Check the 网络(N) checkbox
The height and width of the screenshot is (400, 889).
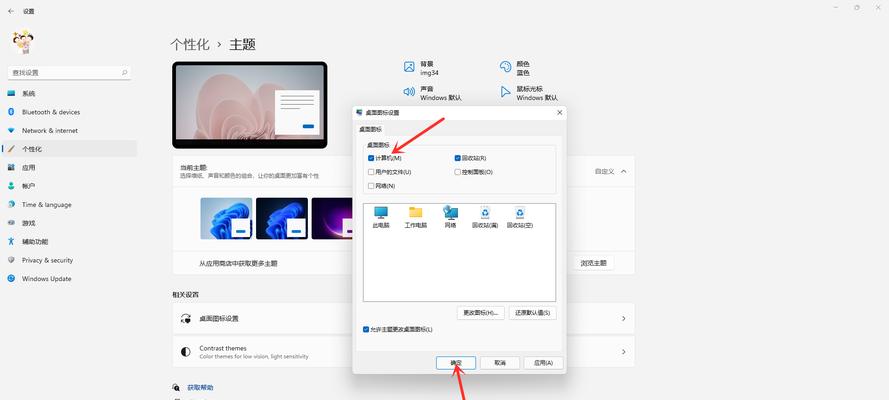pos(371,186)
